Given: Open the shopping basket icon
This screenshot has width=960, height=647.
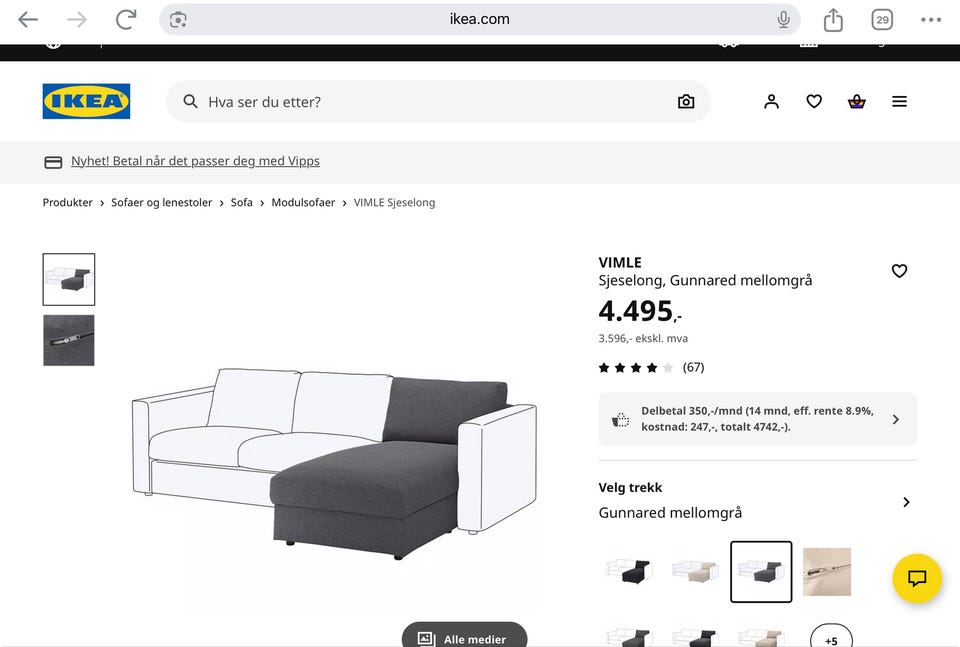Looking at the screenshot, I should tap(857, 102).
